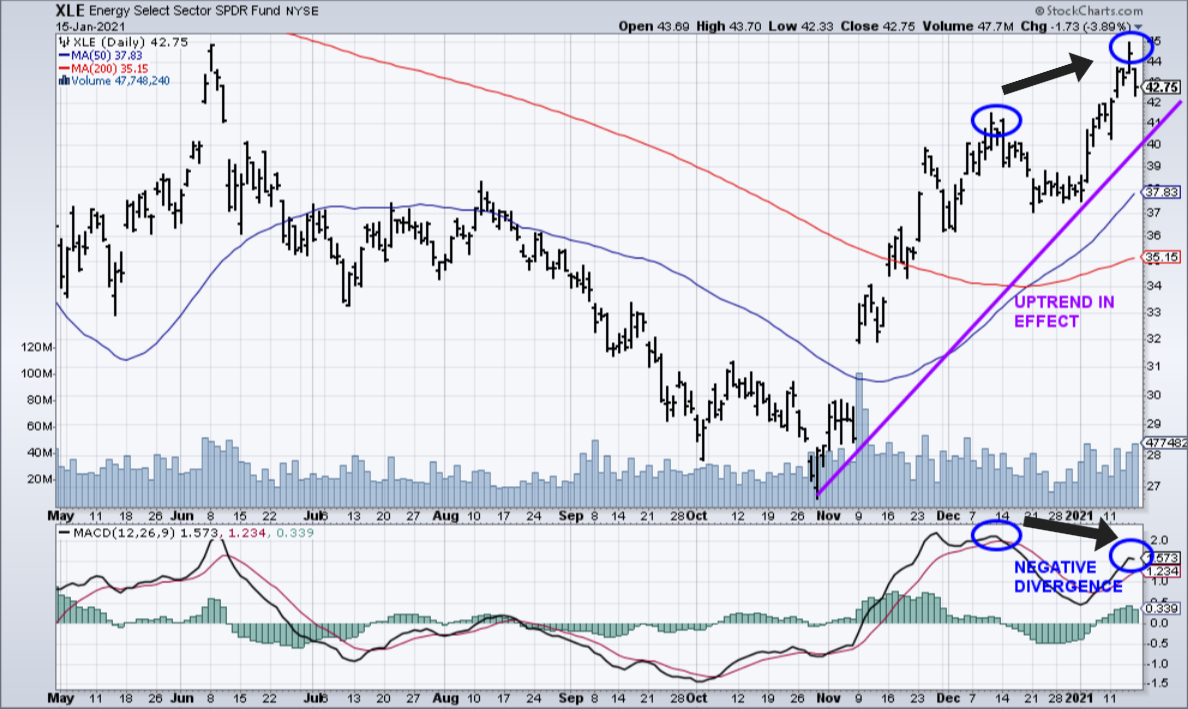
Task: Click the 100M label on the volume axis
Action: tap(37, 373)
